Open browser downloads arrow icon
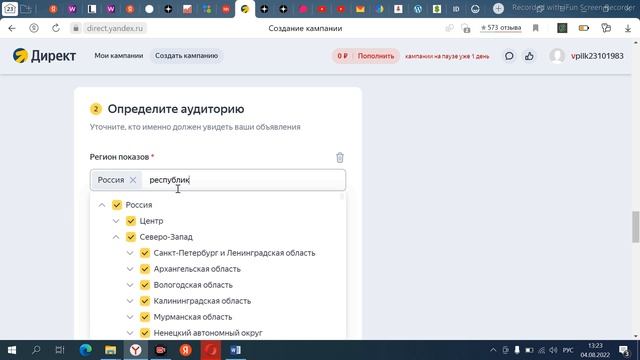 628,28
